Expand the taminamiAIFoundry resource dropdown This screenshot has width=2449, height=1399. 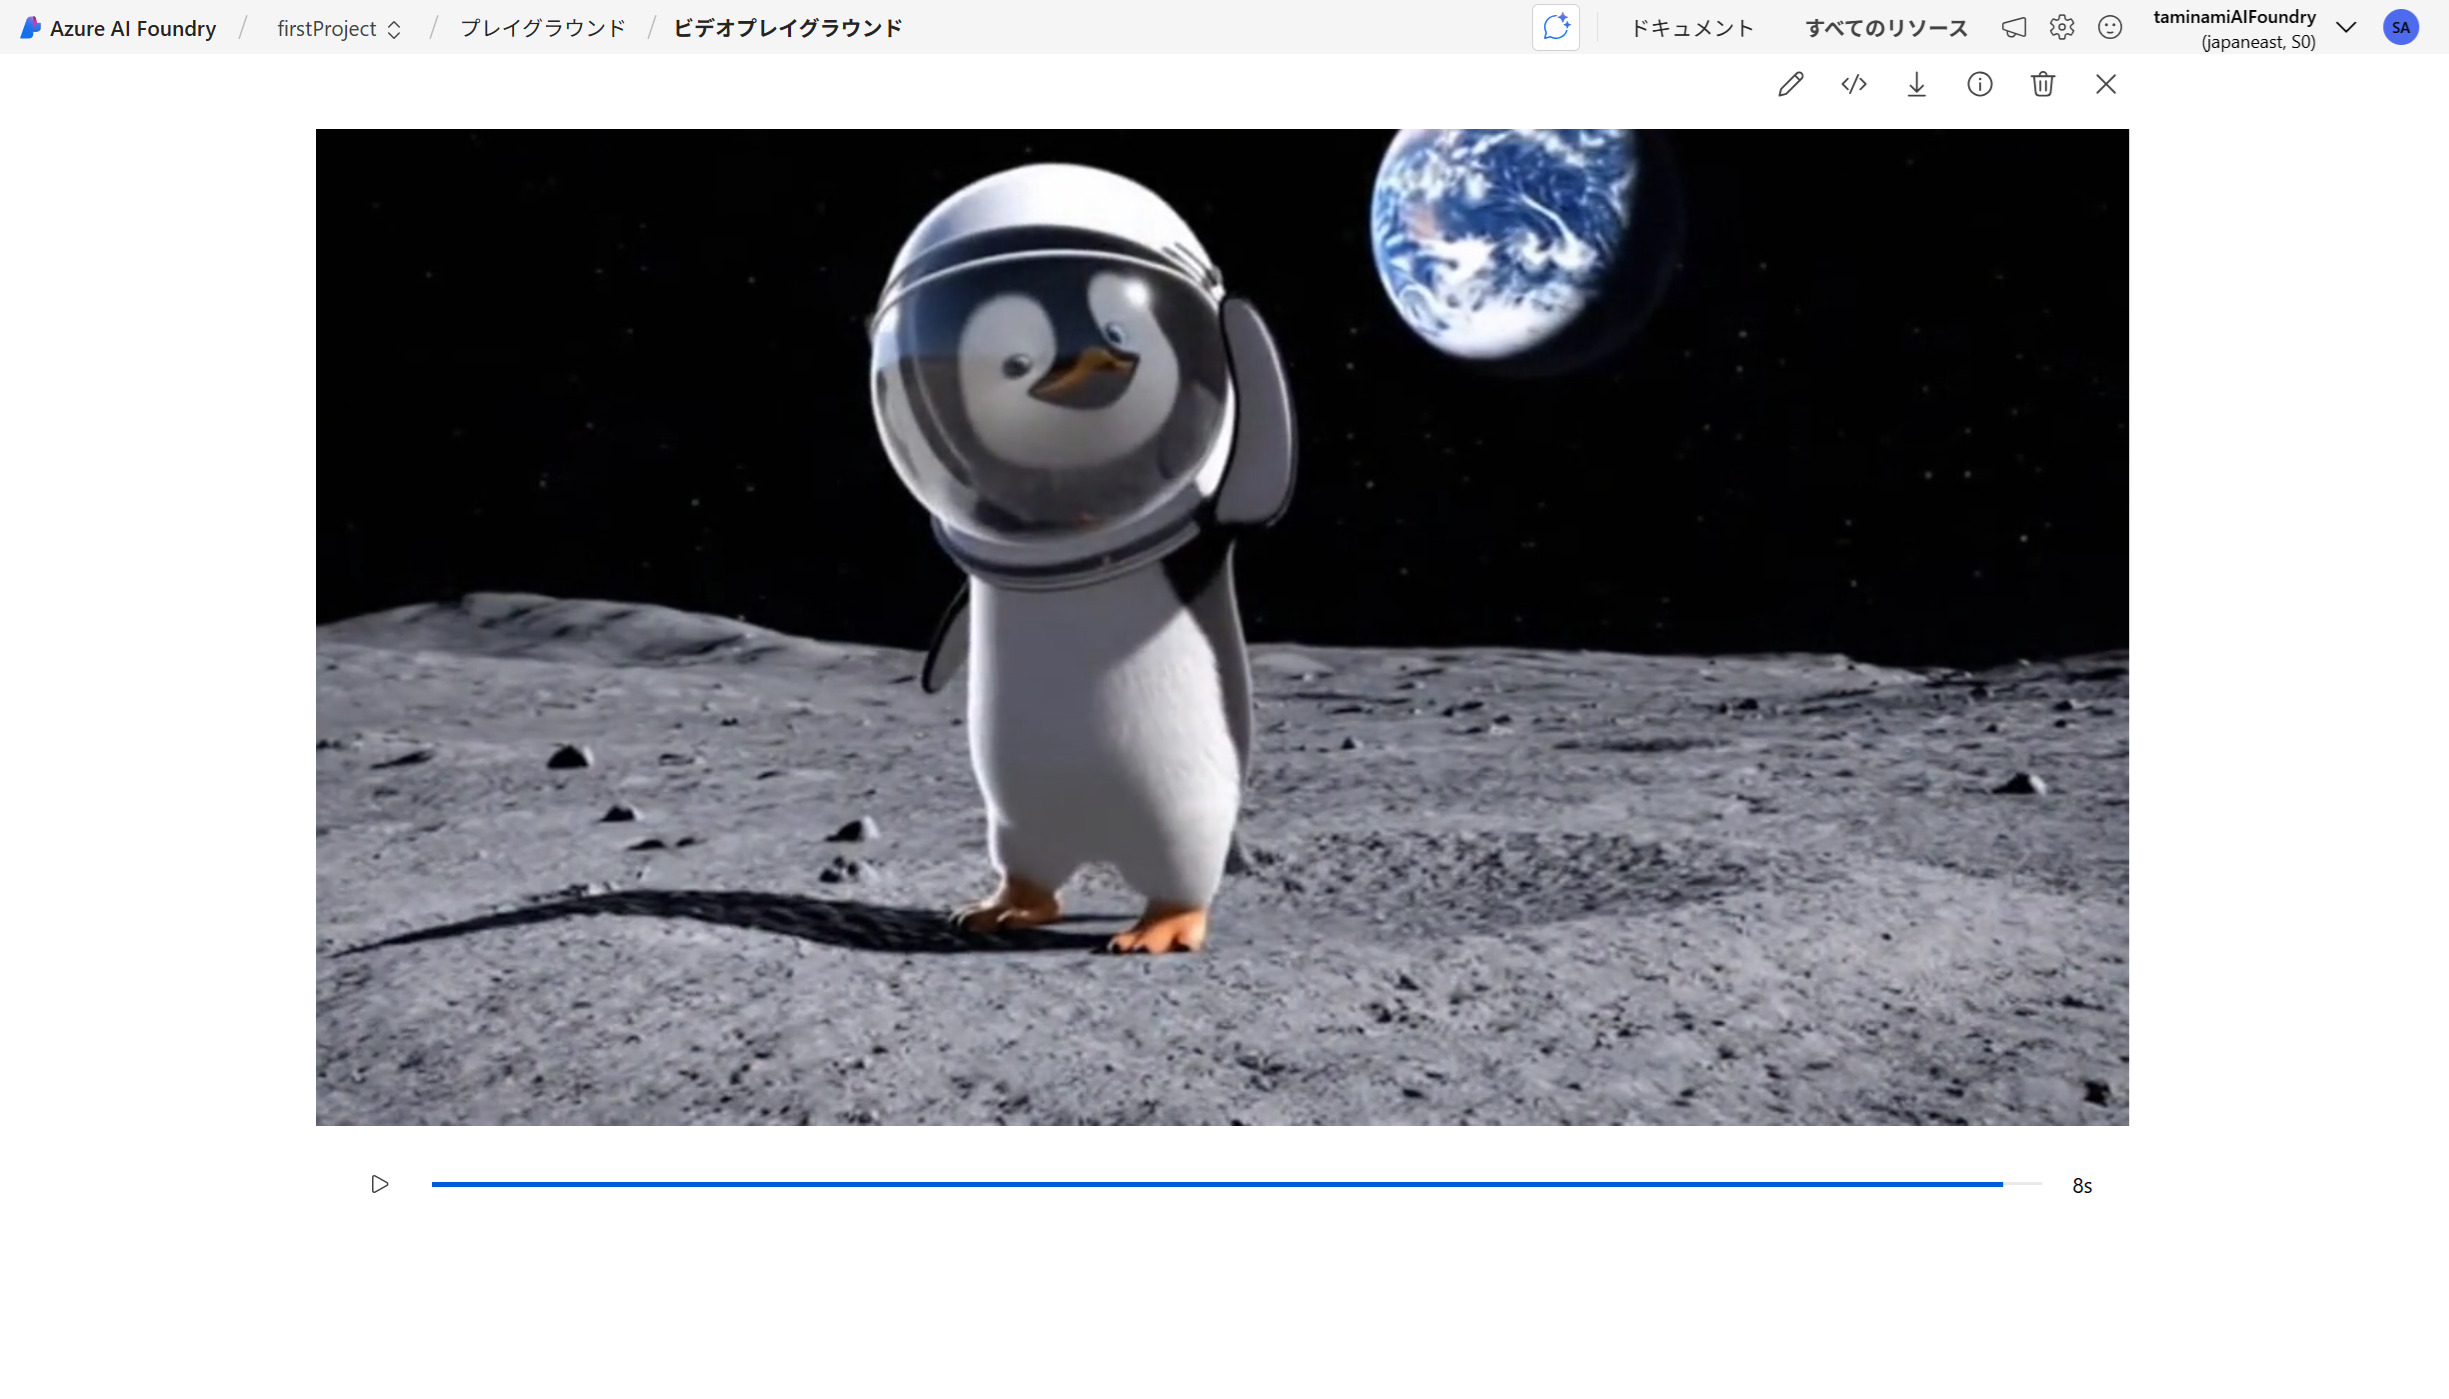[2345, 28]
